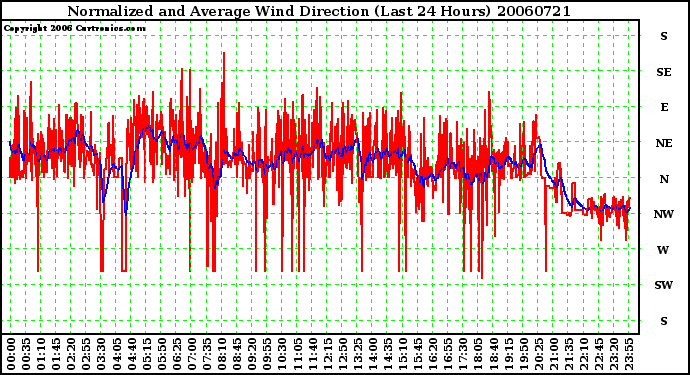690x375 pixels.
Task: Select the 06:25 time axis label
Action: [177, 354]
